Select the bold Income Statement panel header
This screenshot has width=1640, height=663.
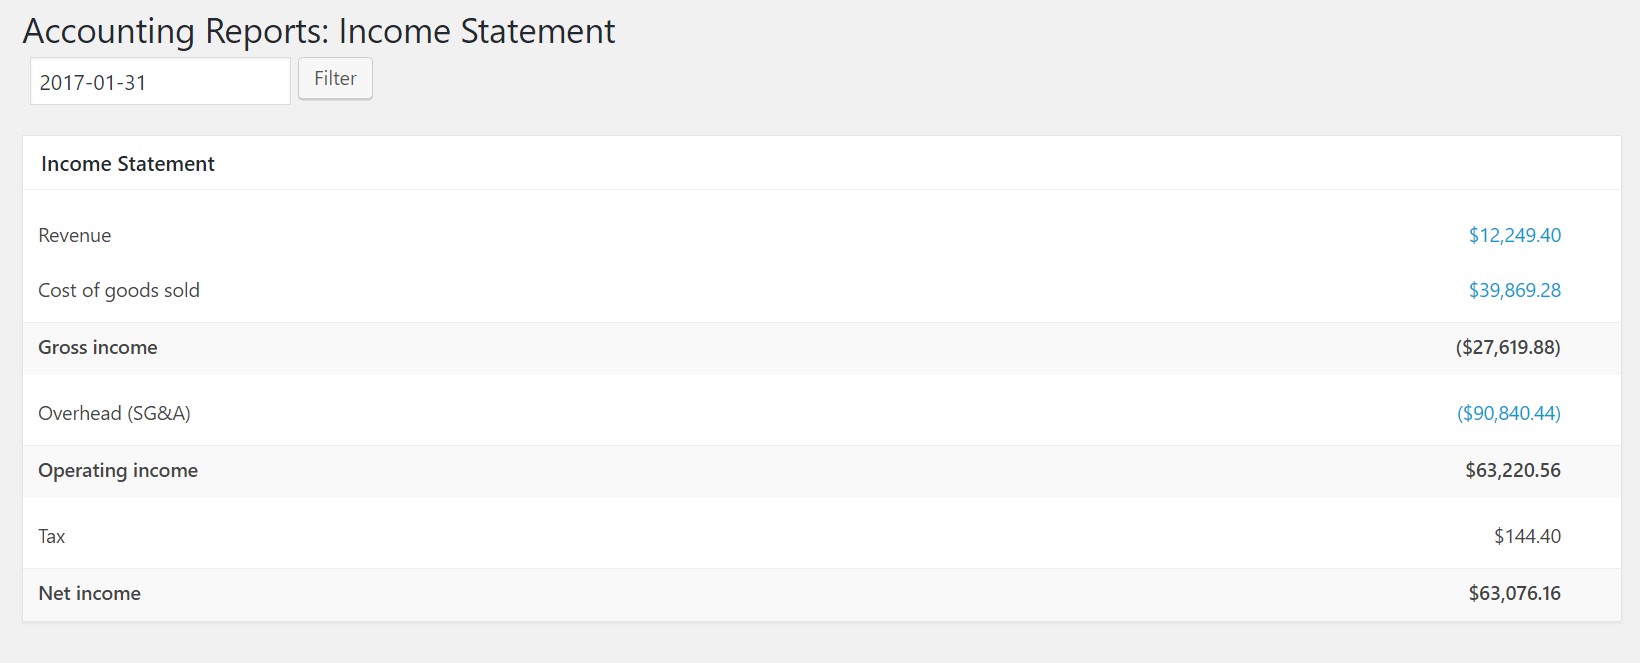point(127,164)
